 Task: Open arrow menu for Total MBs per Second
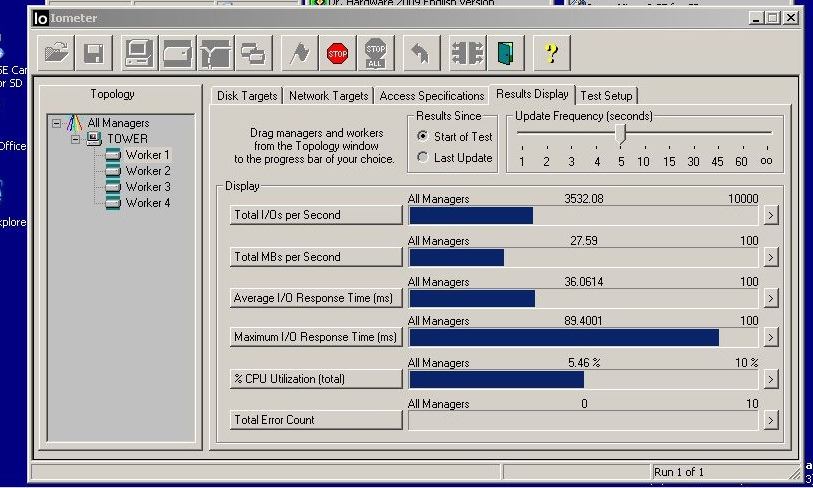coord(771,257)
